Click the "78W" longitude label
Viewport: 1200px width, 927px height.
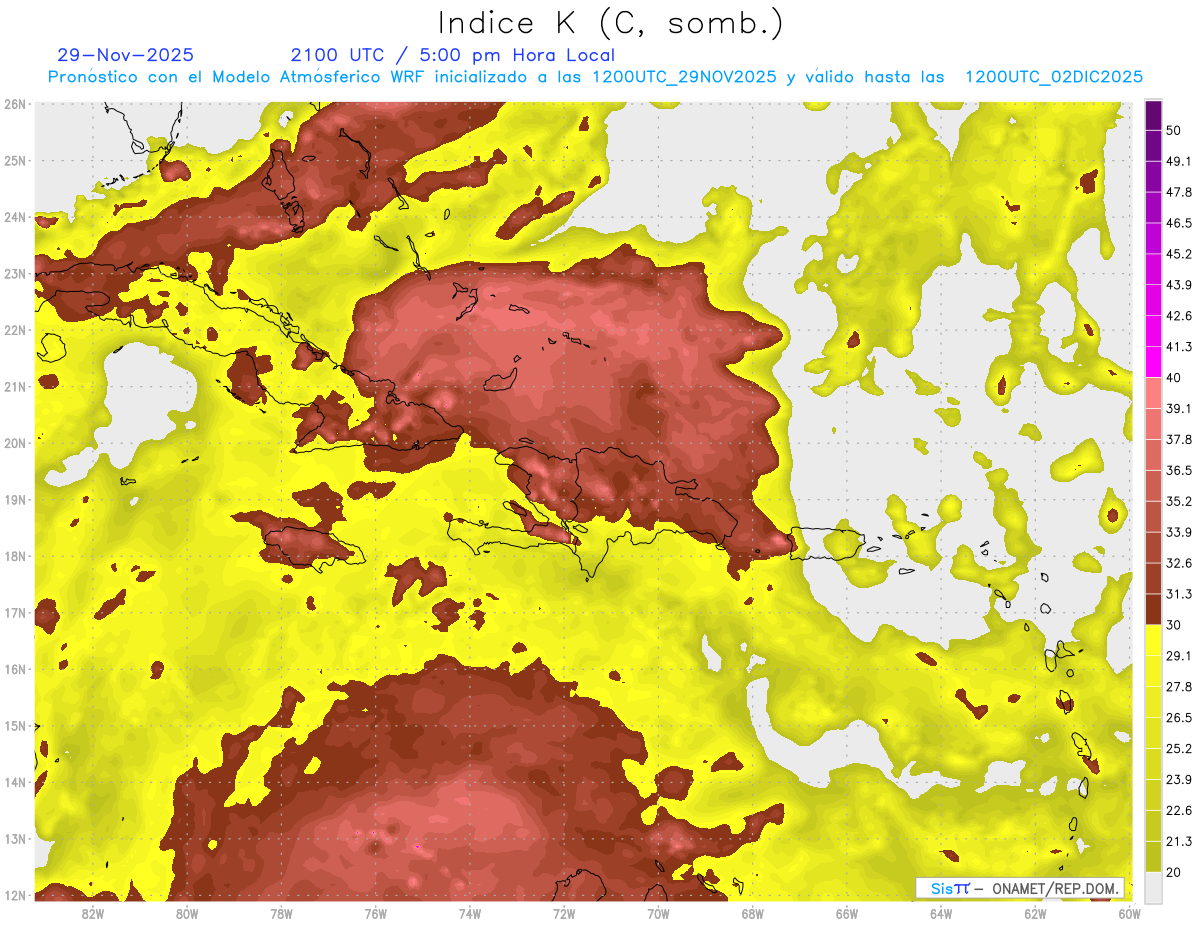[x=281, y=913]
